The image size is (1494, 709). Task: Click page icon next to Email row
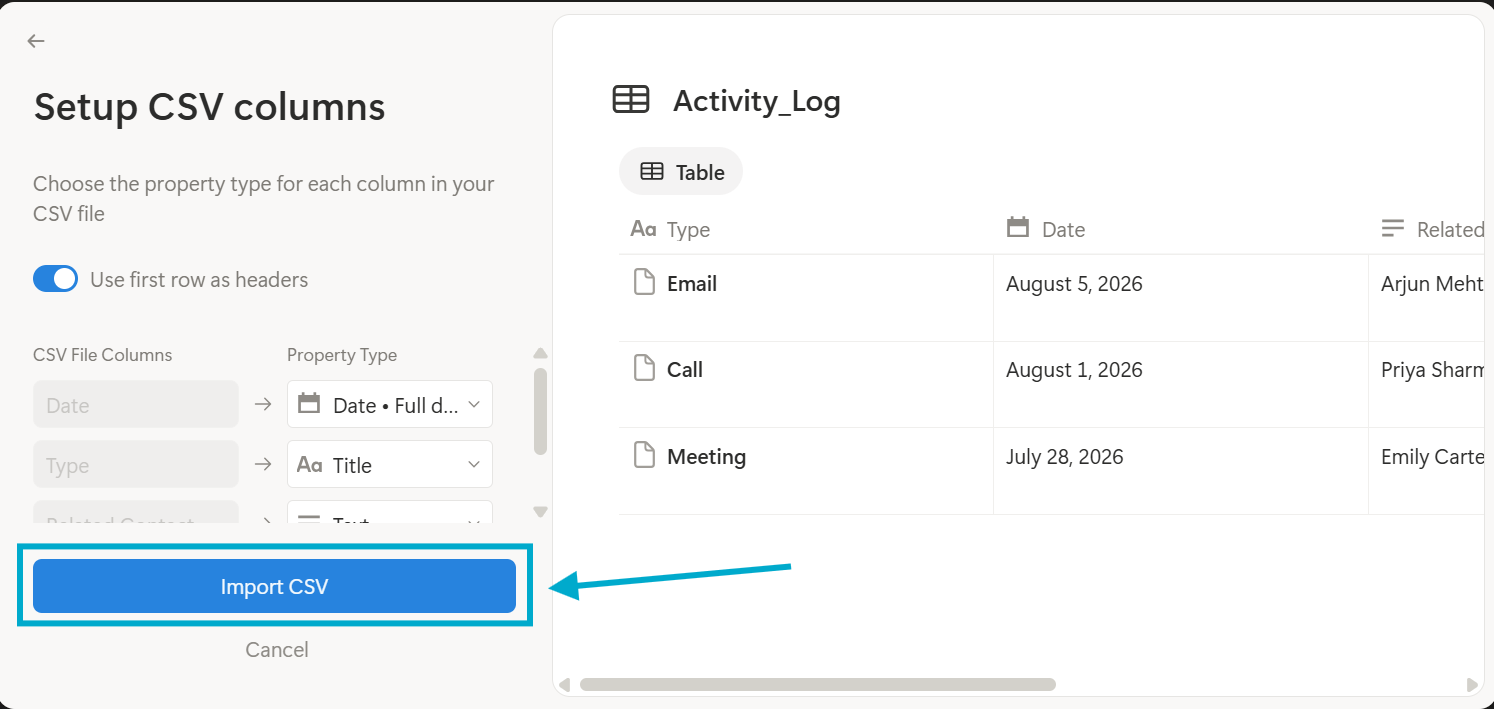click(645, 283)
